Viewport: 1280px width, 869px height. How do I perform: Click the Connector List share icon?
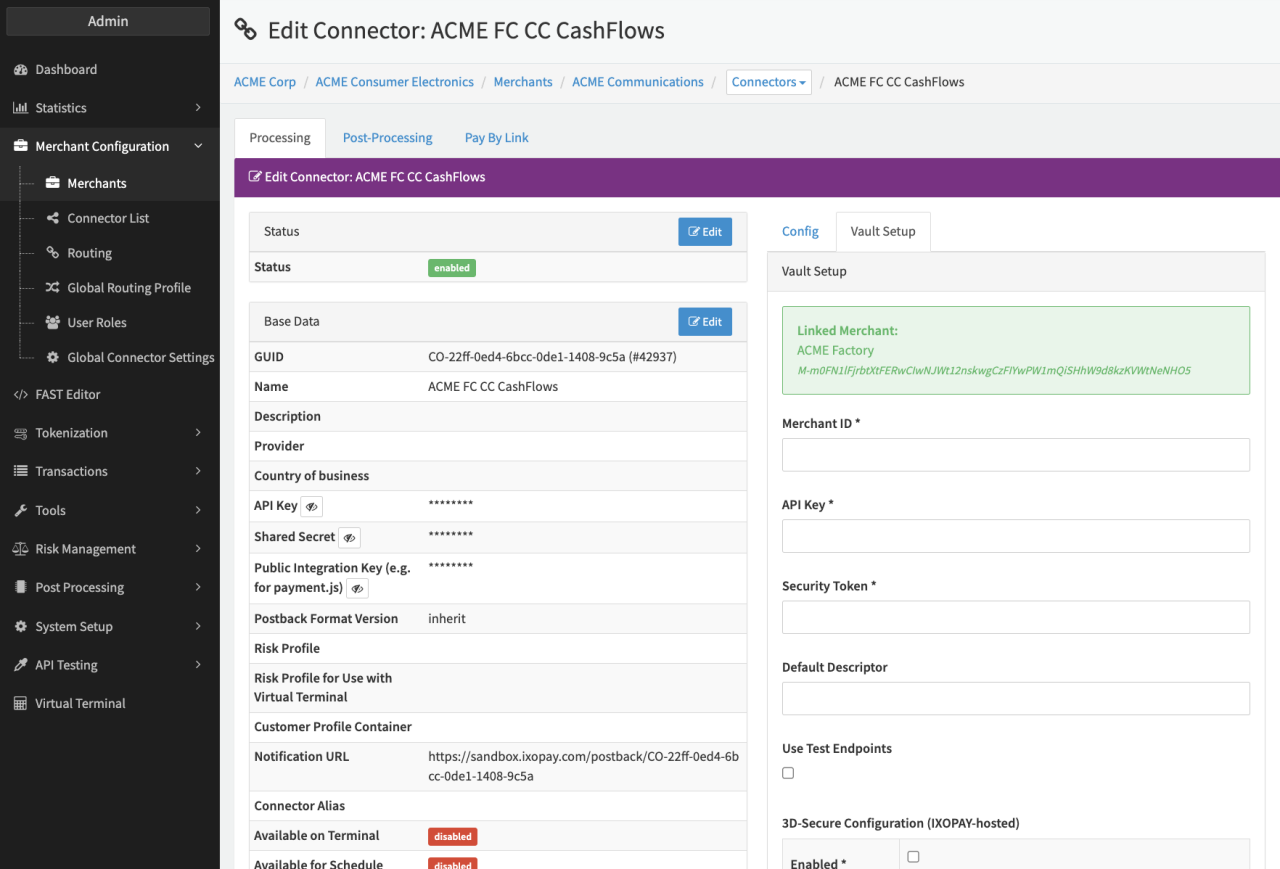click(53, 218)
